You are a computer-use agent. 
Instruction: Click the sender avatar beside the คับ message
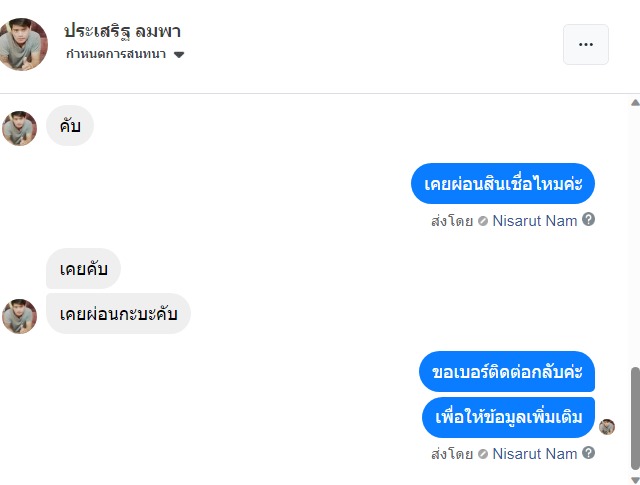[19, 128]
